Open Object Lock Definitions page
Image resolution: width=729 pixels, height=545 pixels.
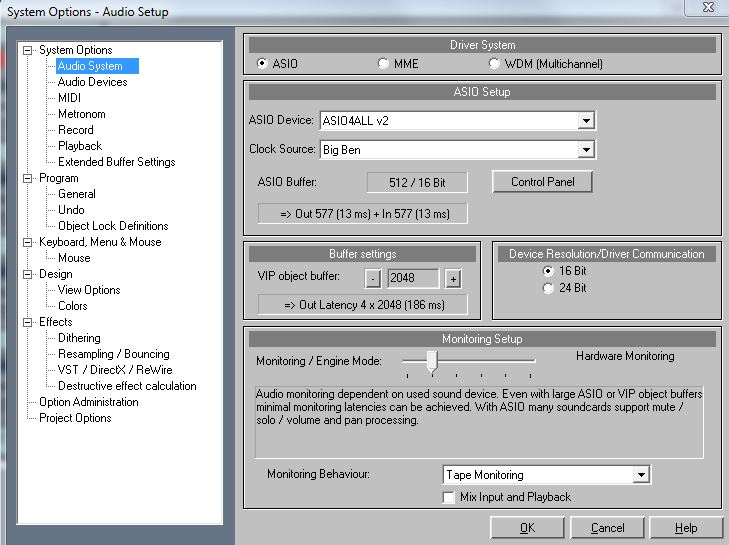click(113, 226)
